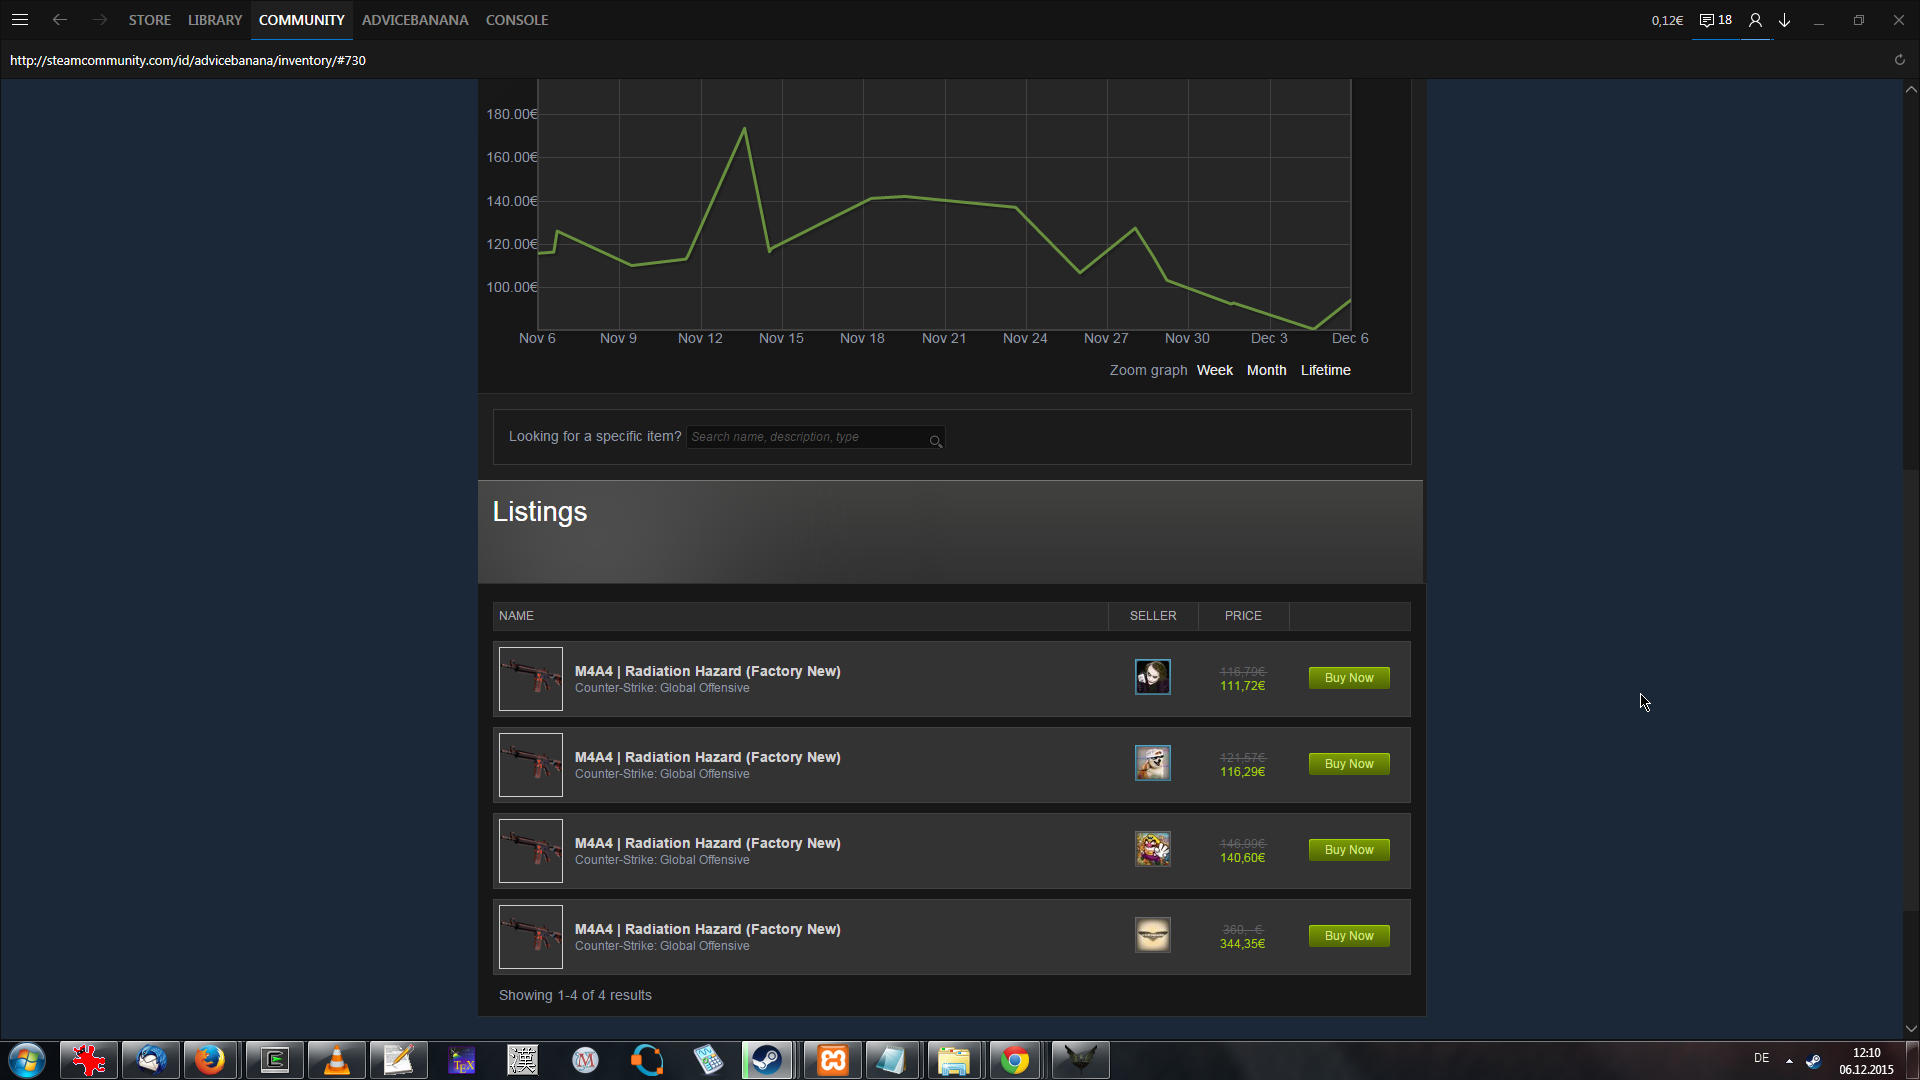Image resolution: width=1920 pixels, height=1080 pixels.
Task: Buy Now the 111,72€ listing
Action: tap(1348, 678)
